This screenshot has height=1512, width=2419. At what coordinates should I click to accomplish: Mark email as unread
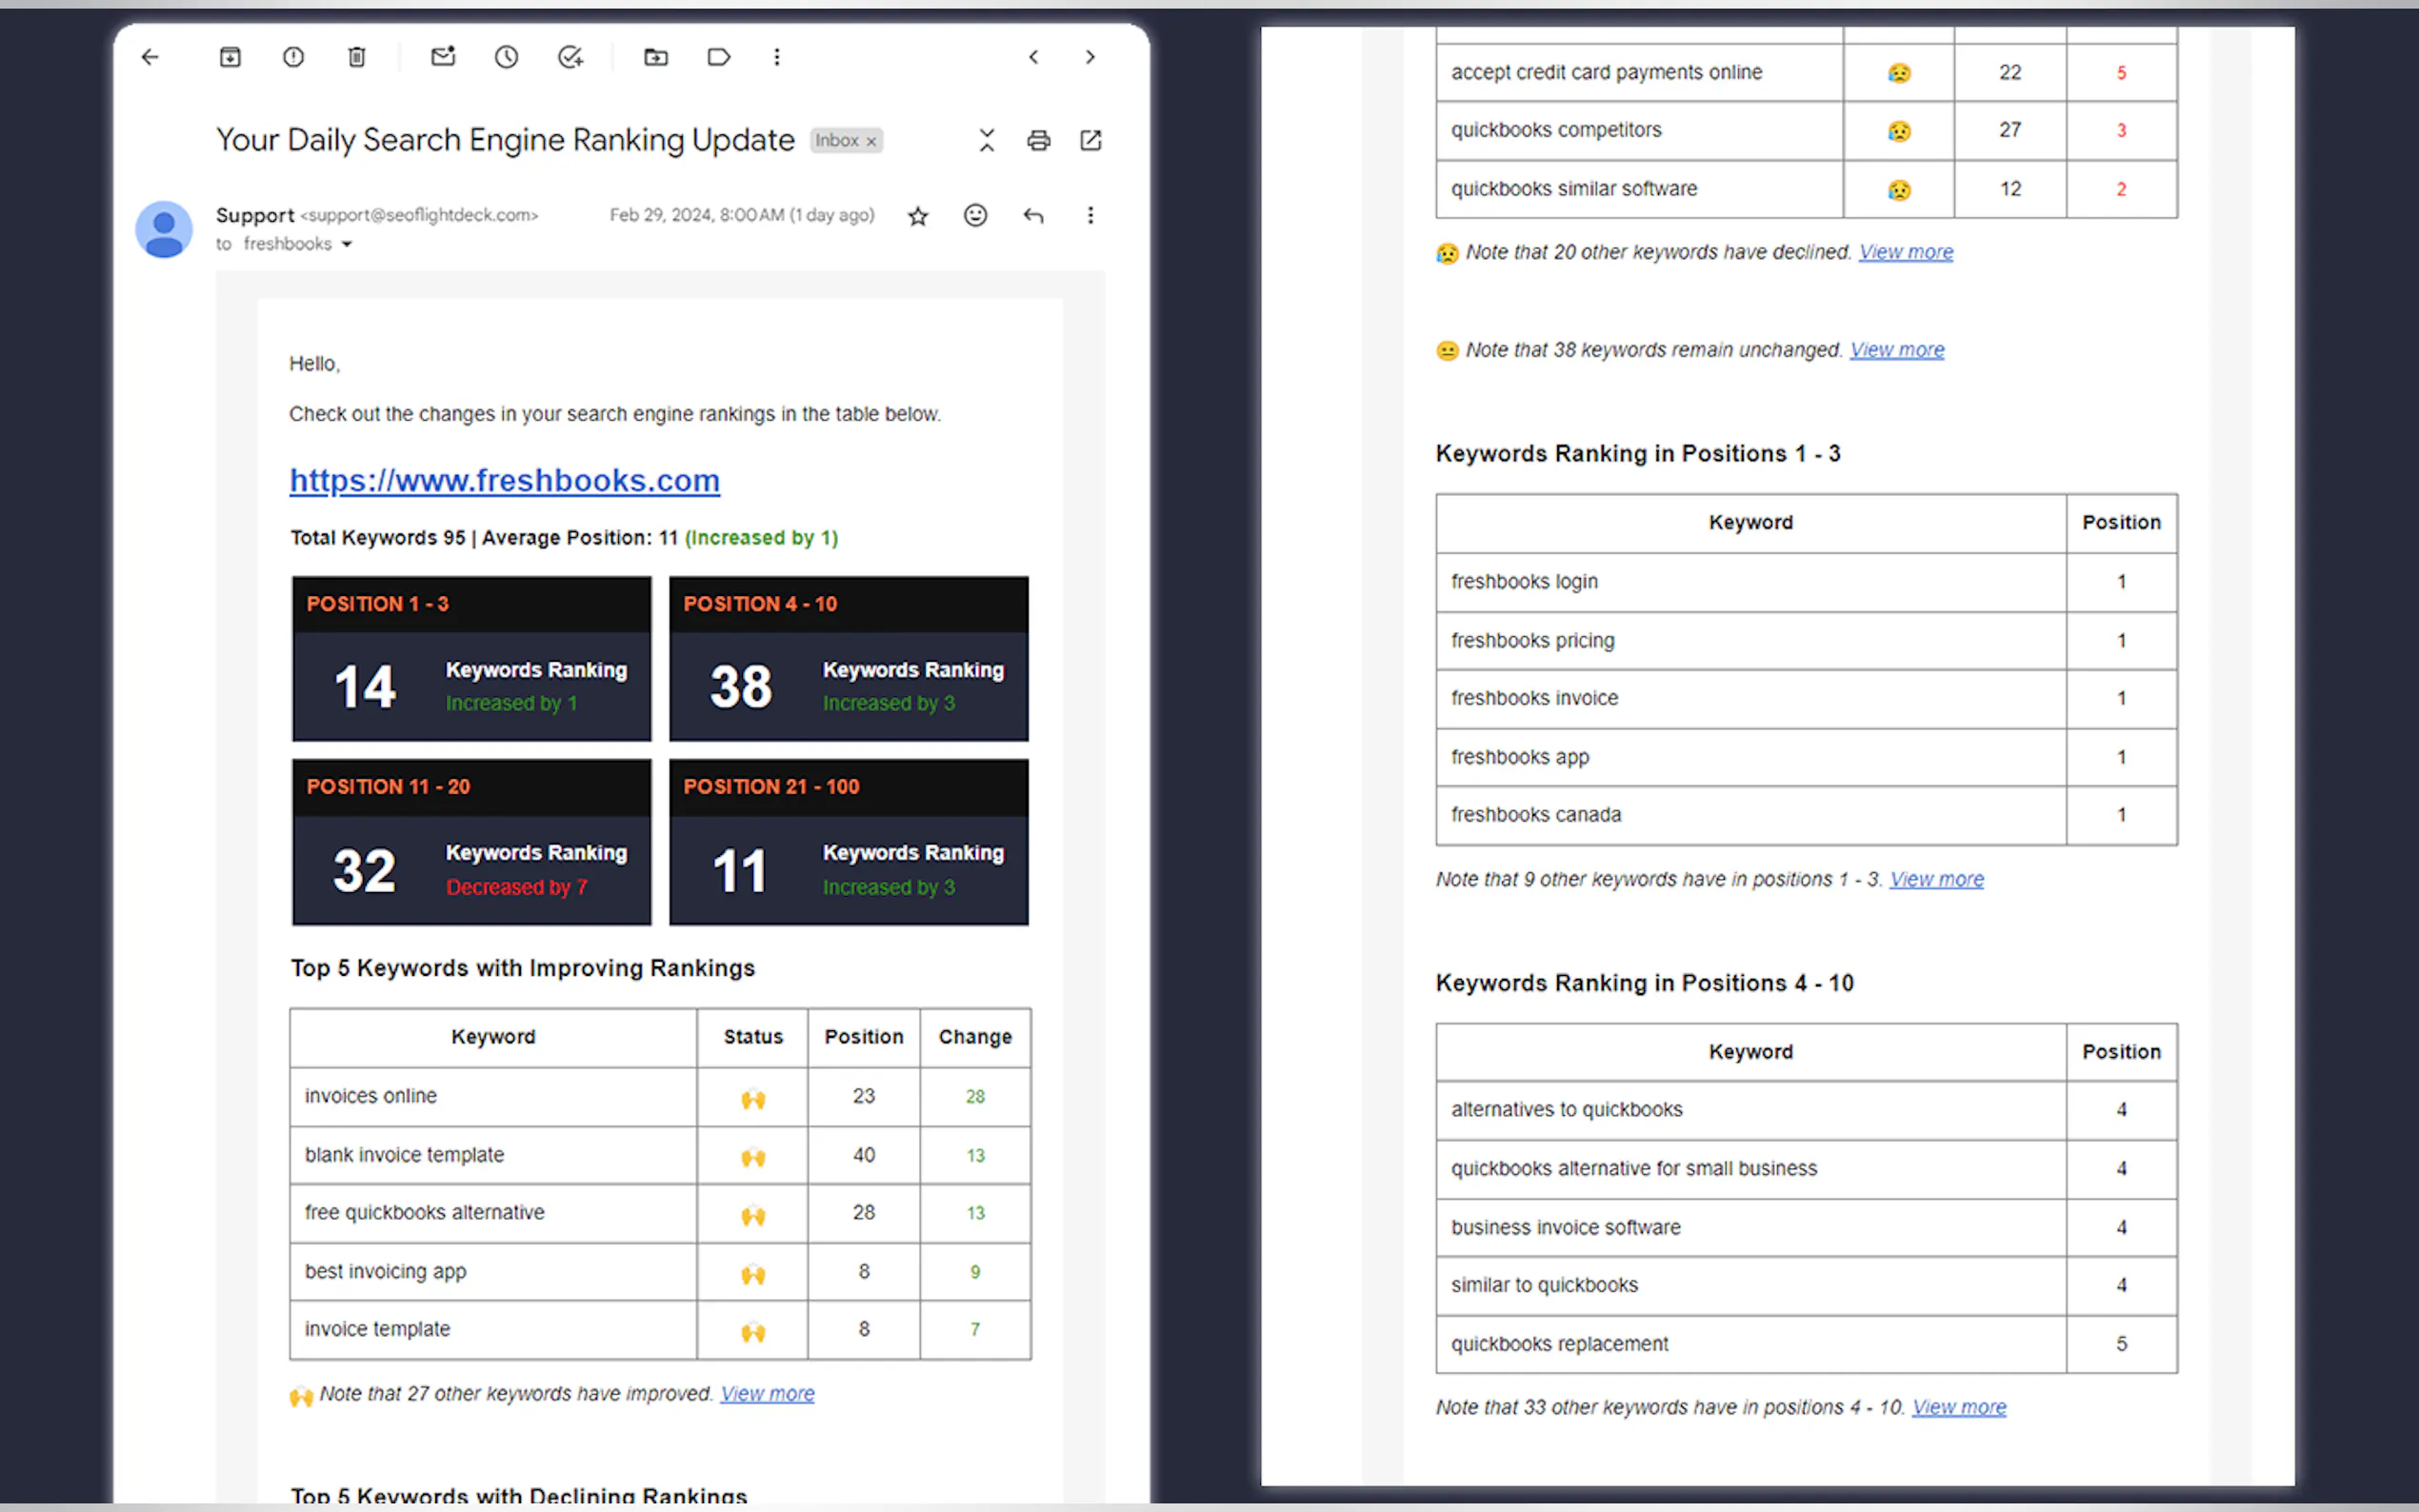[443, 57]
